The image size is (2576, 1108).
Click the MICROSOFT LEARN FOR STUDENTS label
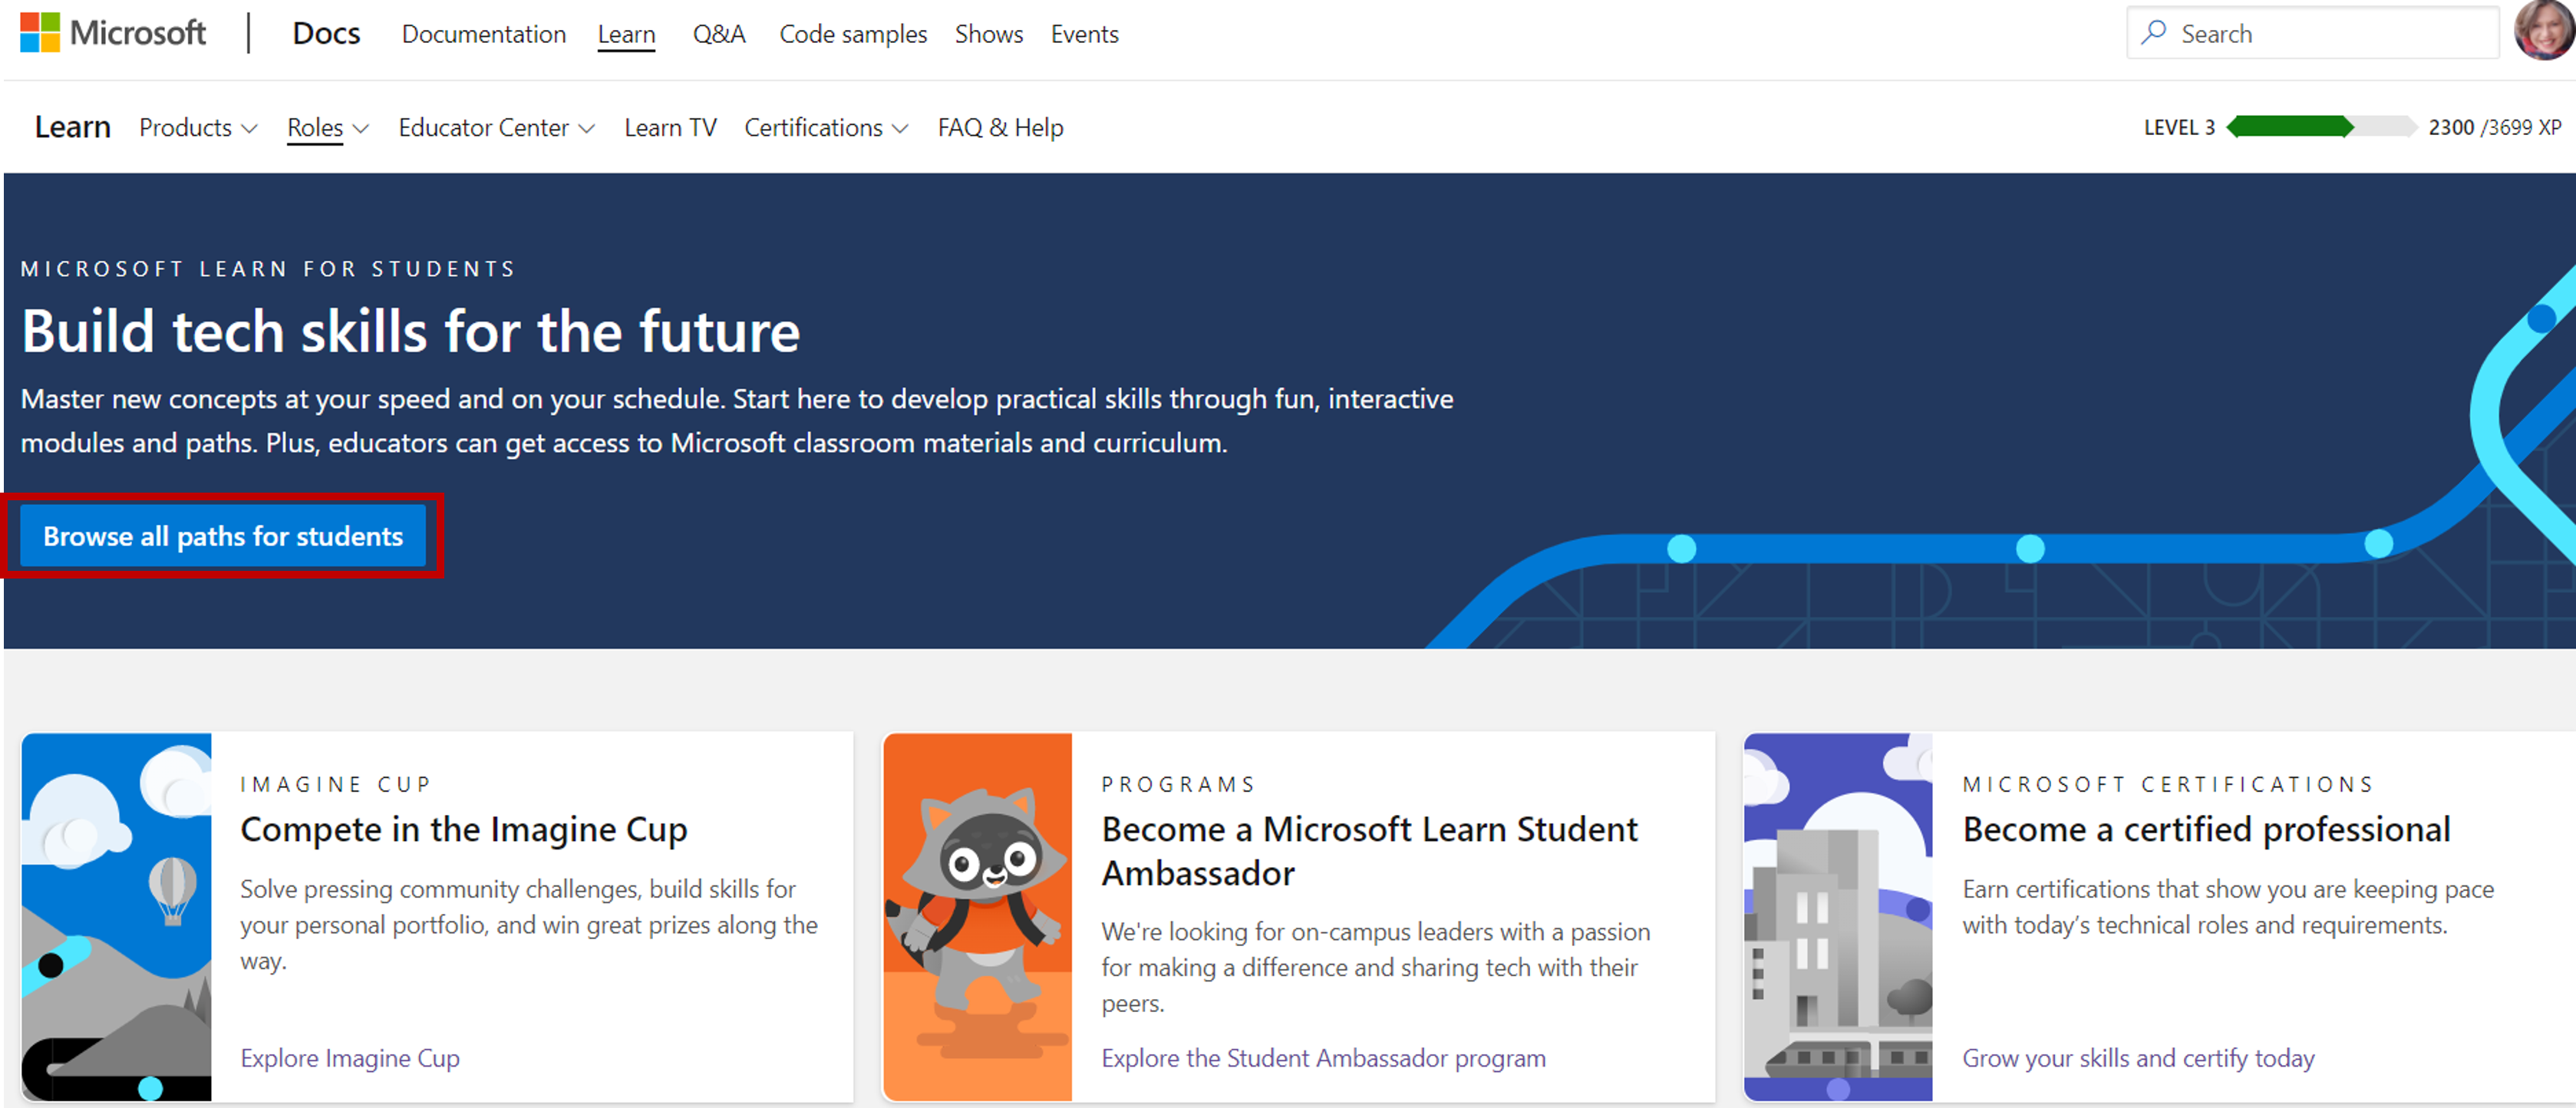(x=268, y=269)
